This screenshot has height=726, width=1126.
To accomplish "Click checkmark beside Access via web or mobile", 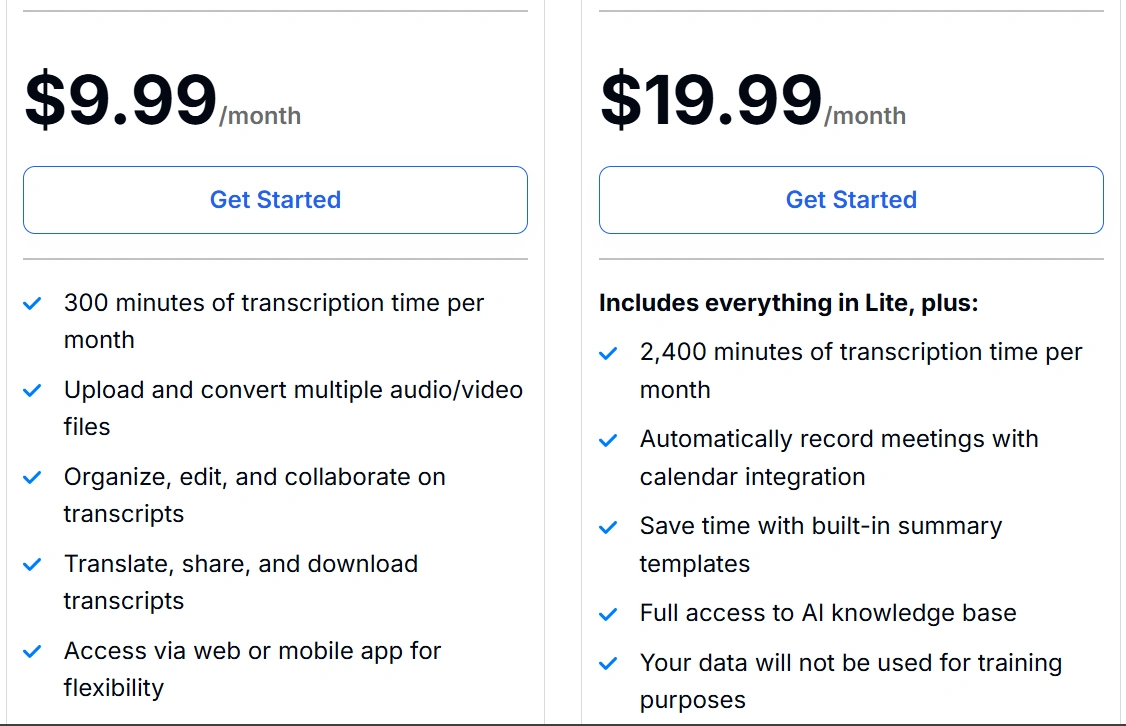I will click(x=33, y=651).
